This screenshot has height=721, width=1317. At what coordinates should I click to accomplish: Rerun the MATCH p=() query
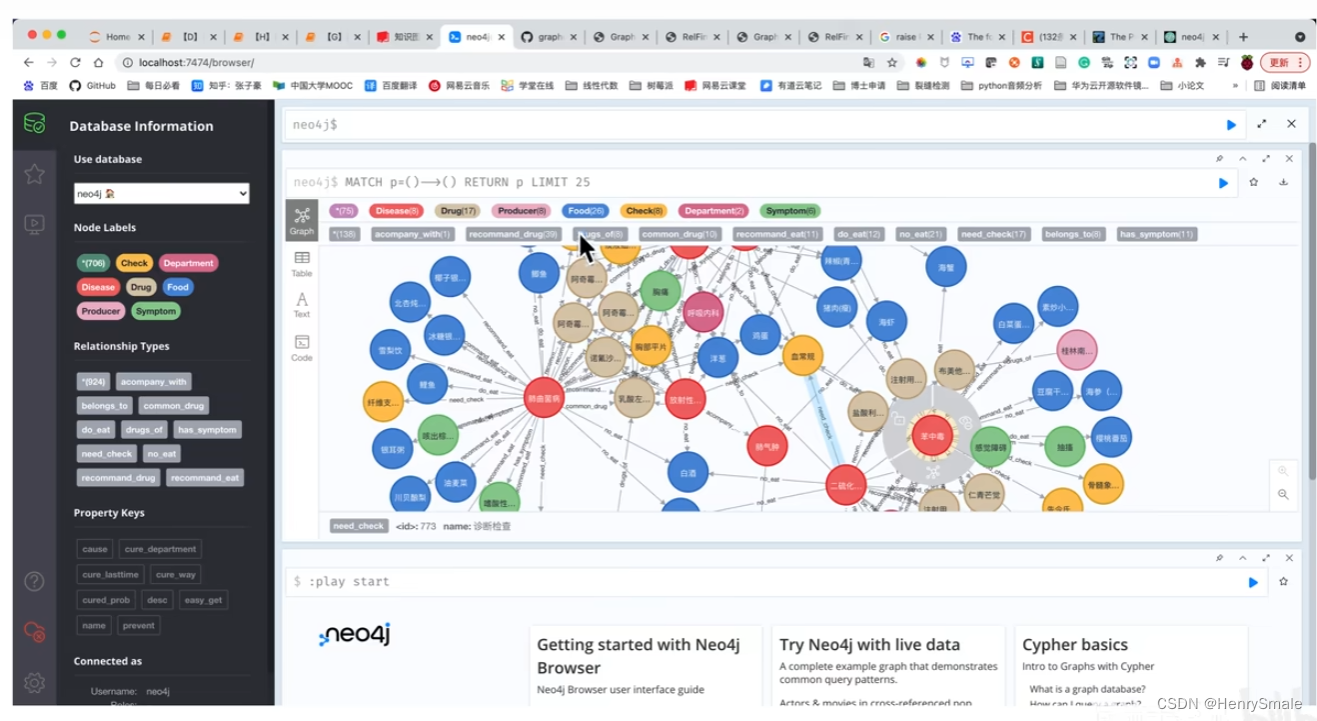[1223, 183]
